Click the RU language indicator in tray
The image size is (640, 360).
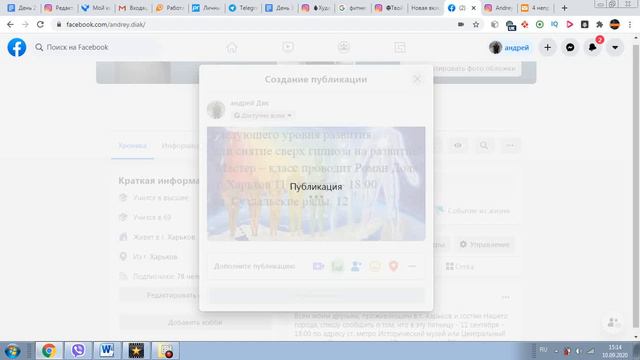click(x=543, y=350)
